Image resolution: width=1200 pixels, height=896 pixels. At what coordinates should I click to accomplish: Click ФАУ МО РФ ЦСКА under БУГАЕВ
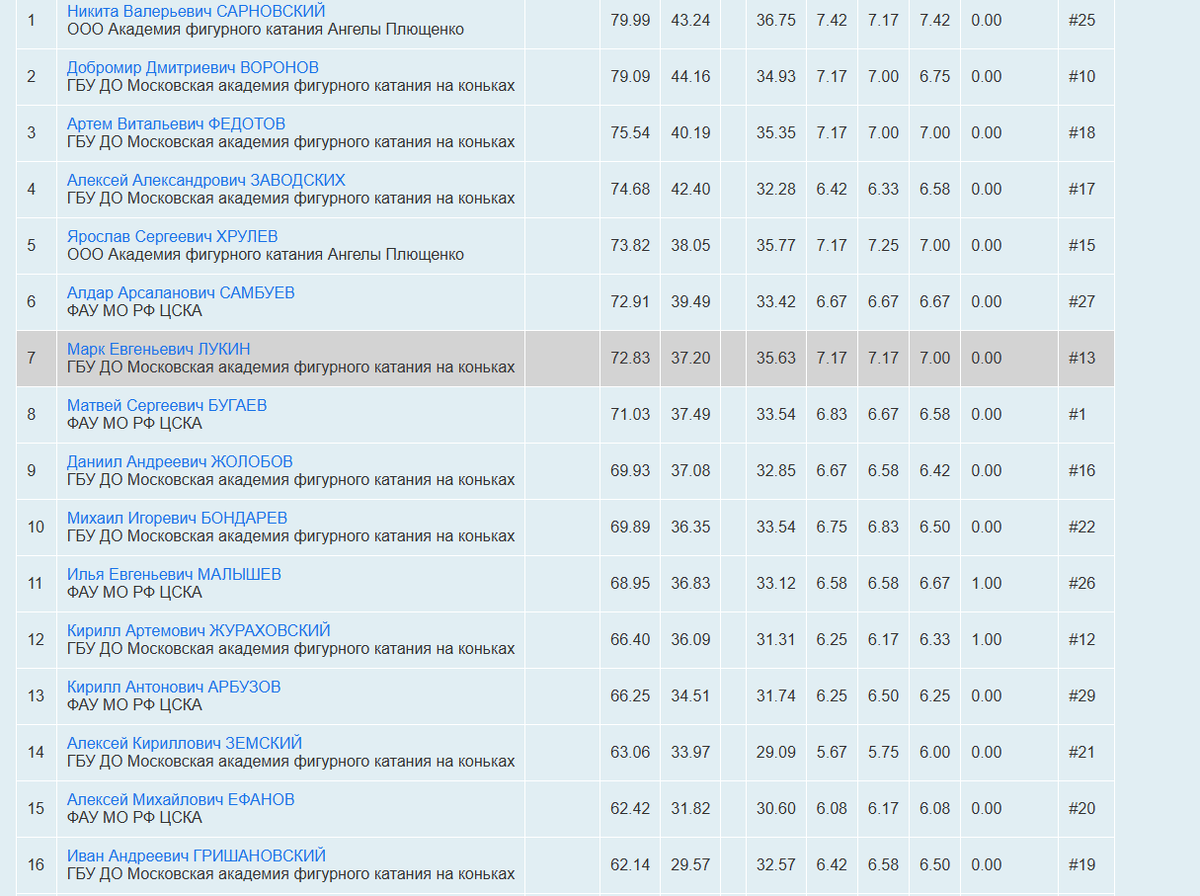tap(134, 424)
